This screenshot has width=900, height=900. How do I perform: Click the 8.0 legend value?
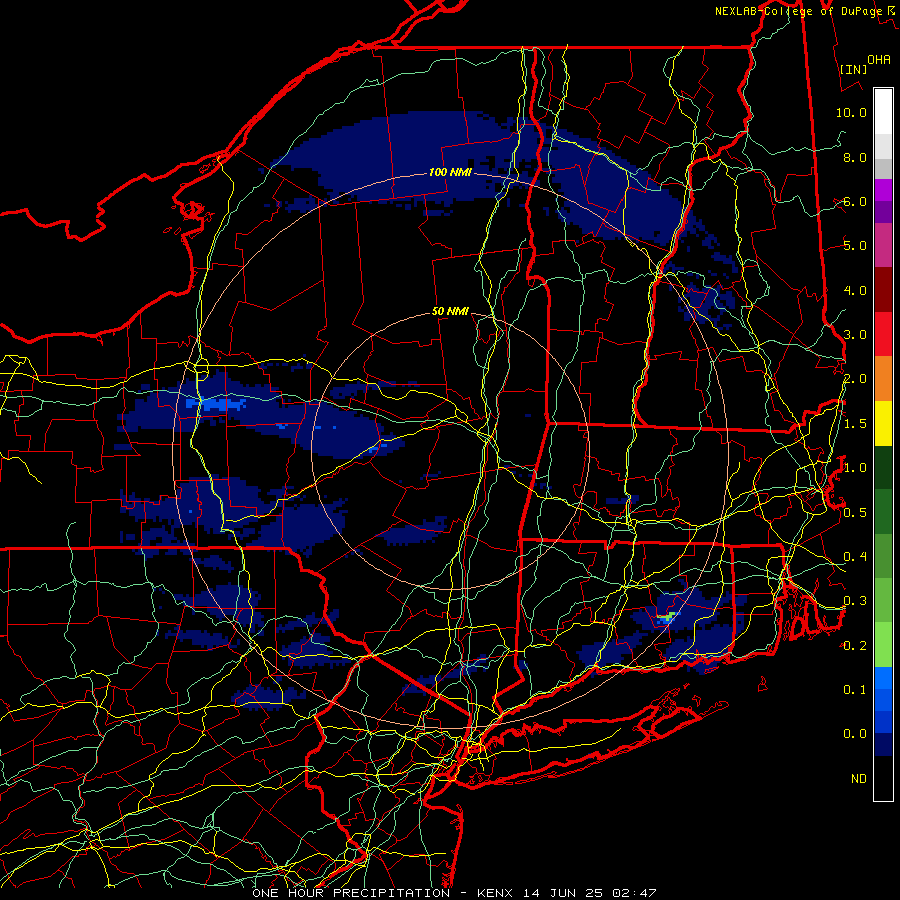pyautogui.click(x=855, y=157)
